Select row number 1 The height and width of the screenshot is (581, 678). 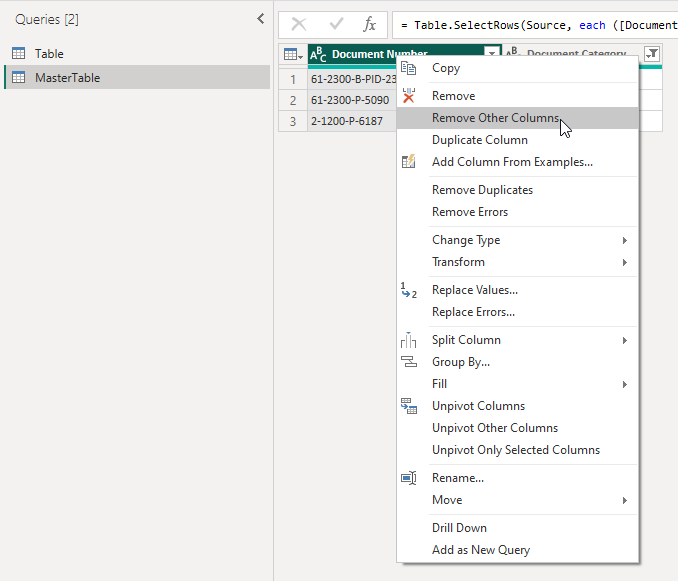click(x=293, y=80)
